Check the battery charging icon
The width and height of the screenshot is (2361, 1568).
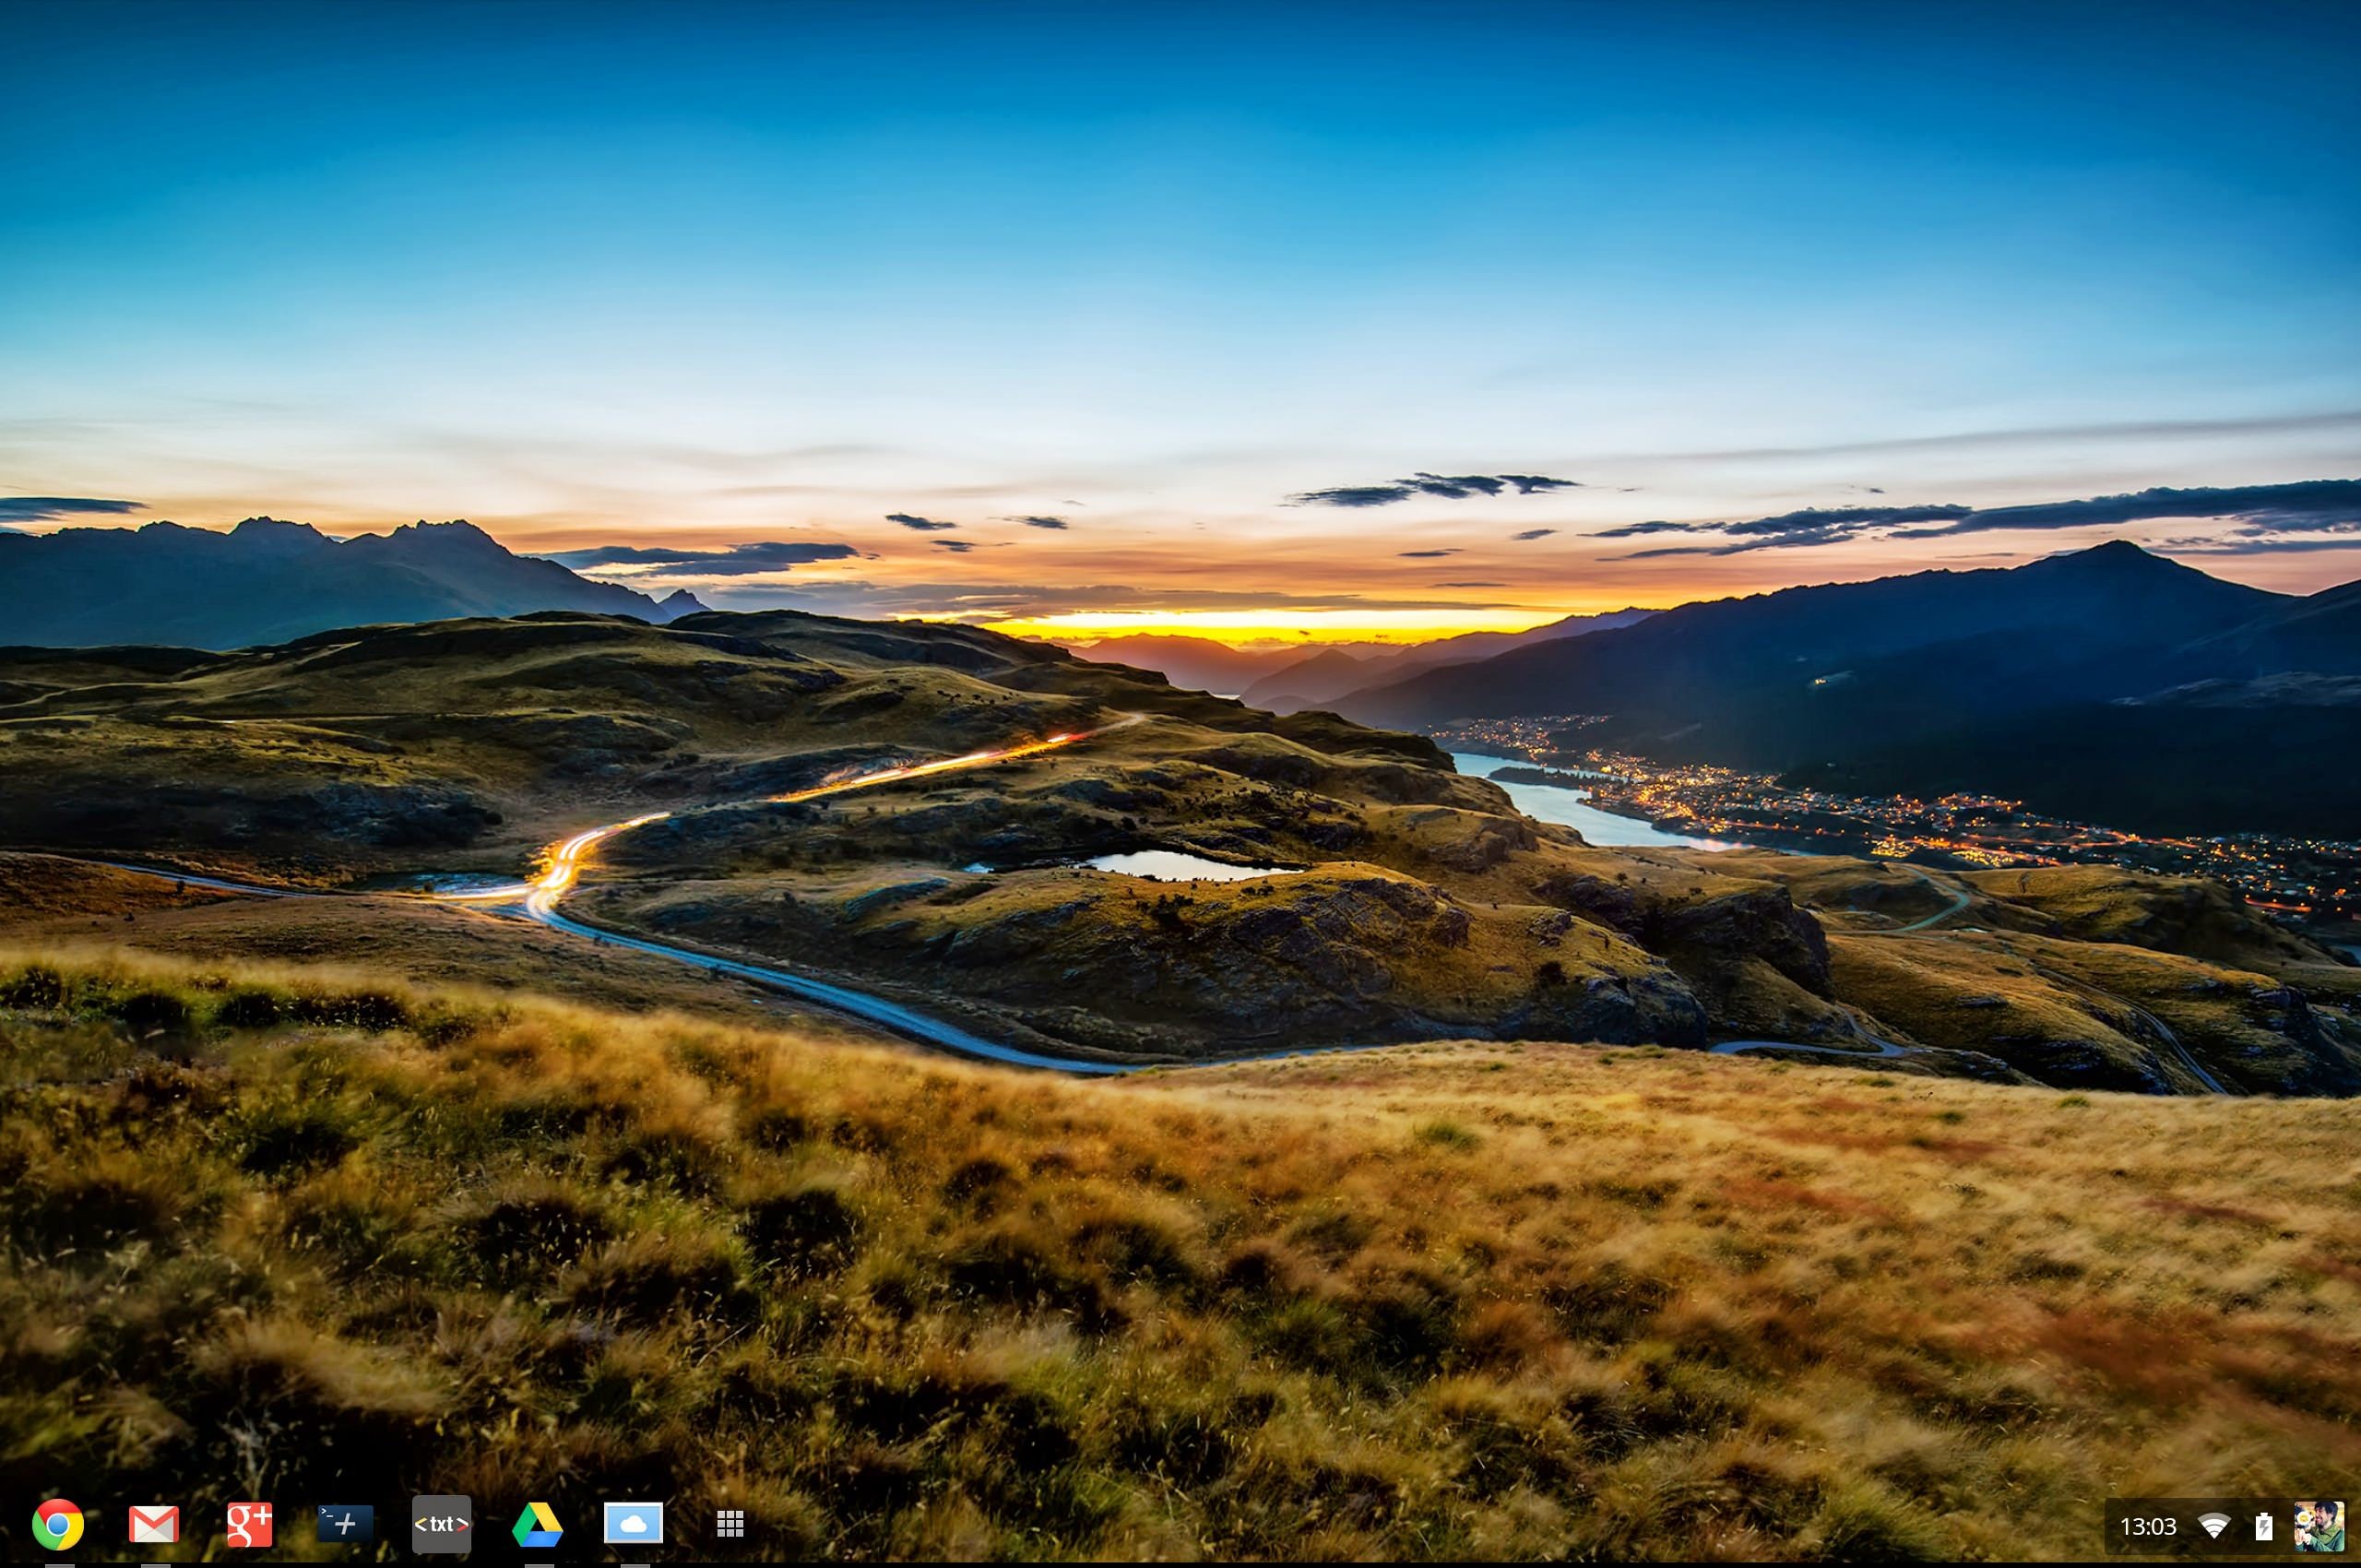pyautogui.click(x=2263, y=1527)
